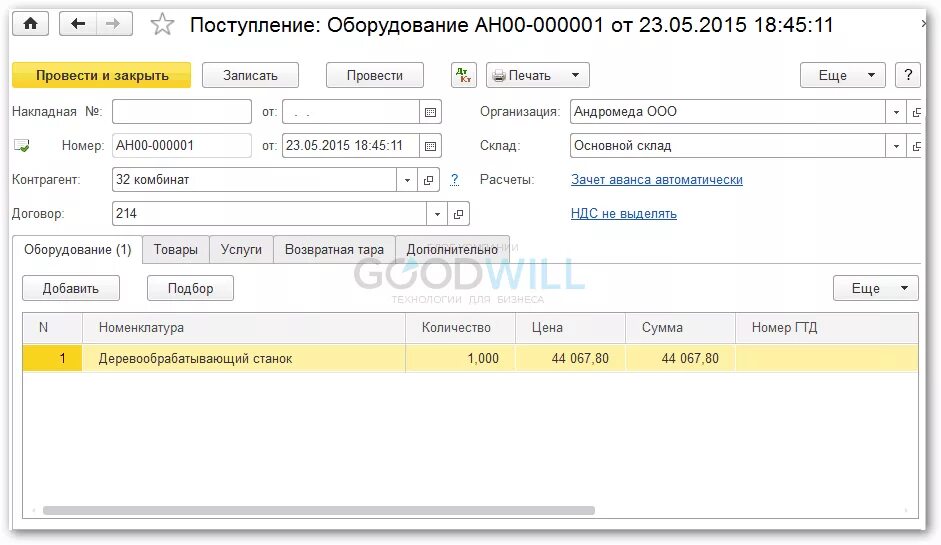Open НДС не выделять link
Screen dimensions: 941x545
pos(624,214)
